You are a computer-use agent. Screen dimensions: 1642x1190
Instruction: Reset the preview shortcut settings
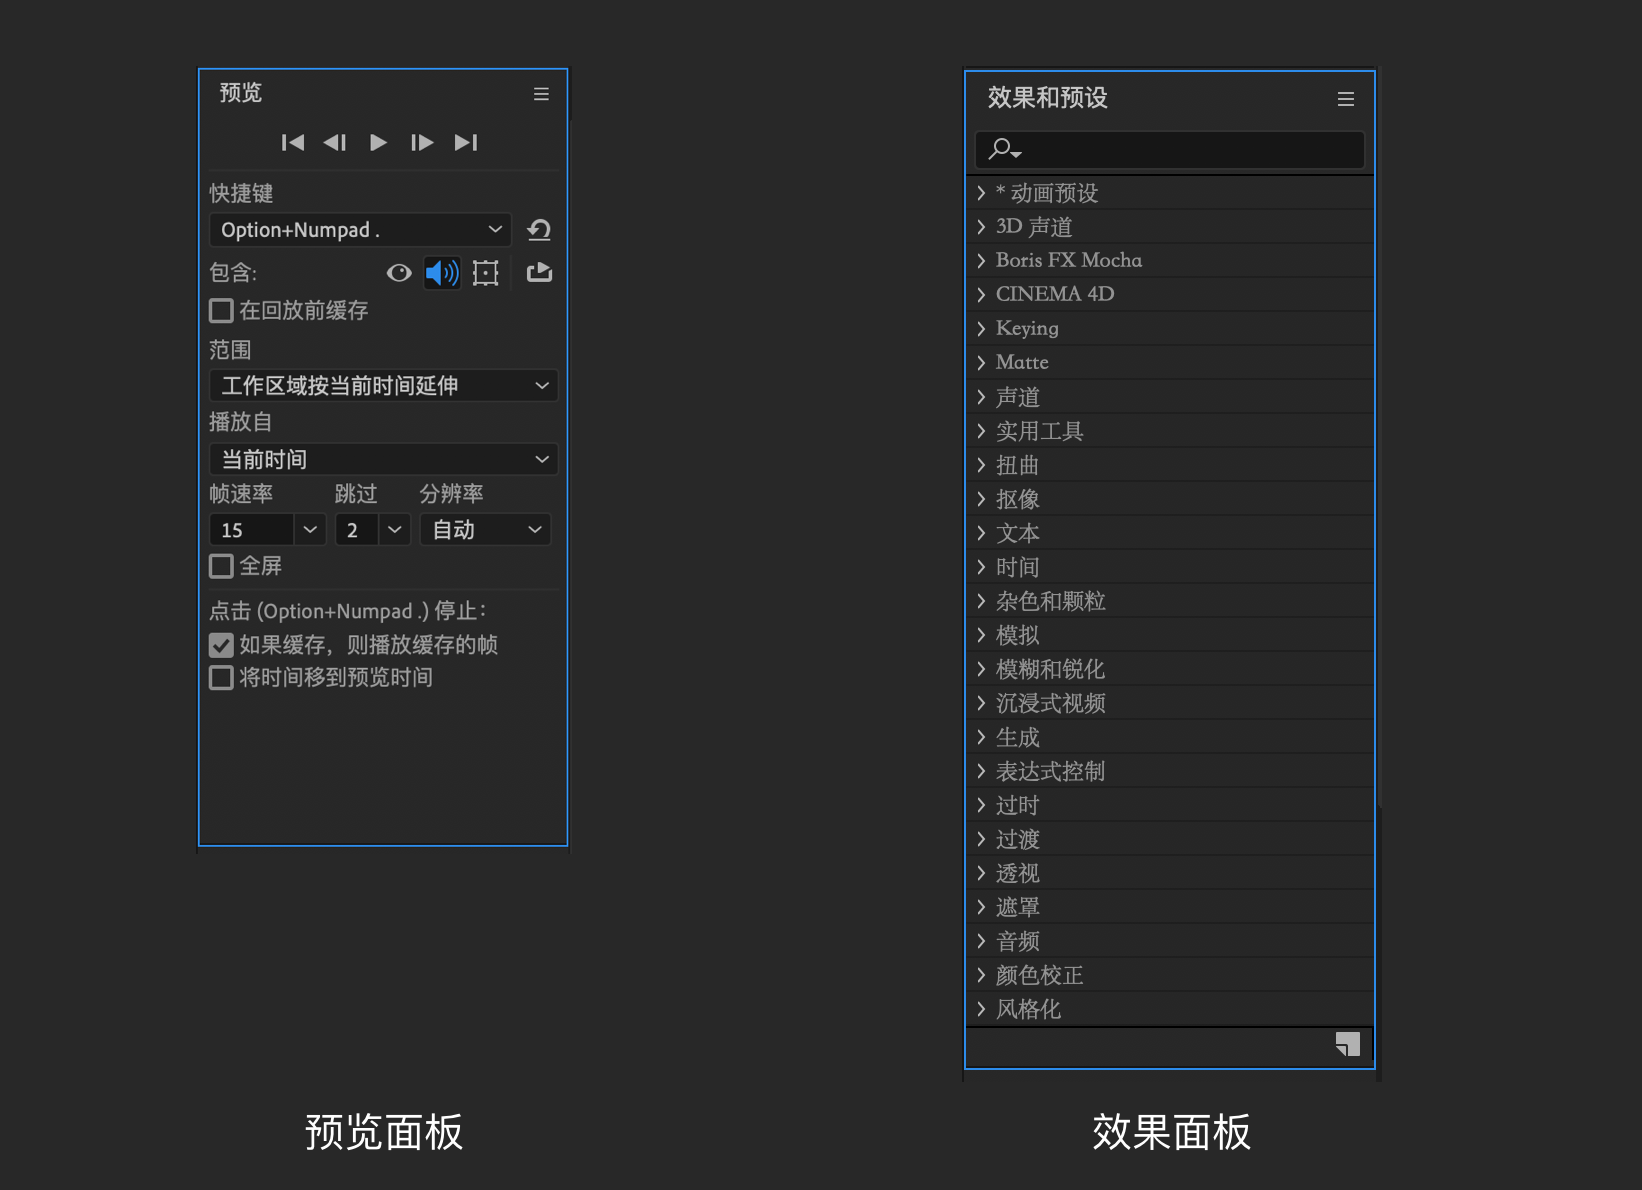[539, 230]
